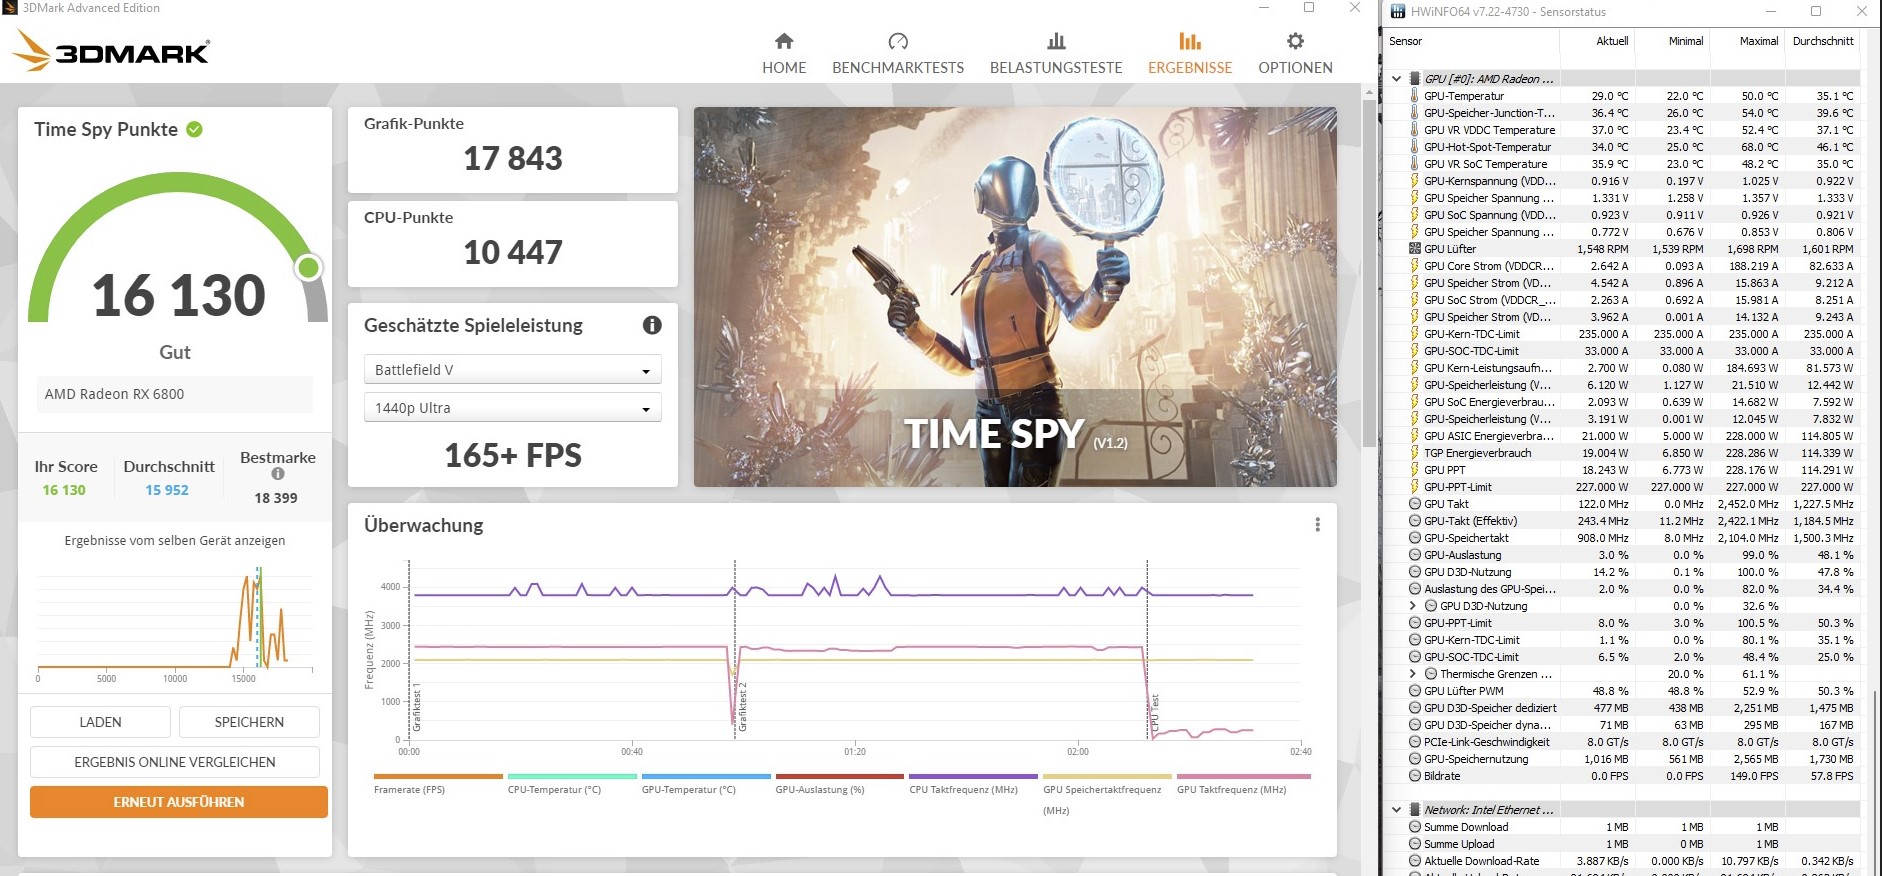Click the SPEICHERN button
Image resolution: width=1882 pixels, height=876 pixels.
[x=249, y=722]
